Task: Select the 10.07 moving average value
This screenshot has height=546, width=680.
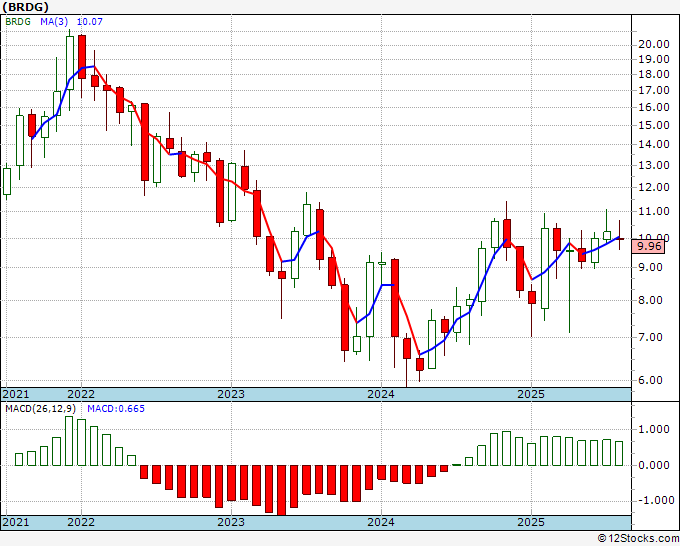Action: (90, 22)
